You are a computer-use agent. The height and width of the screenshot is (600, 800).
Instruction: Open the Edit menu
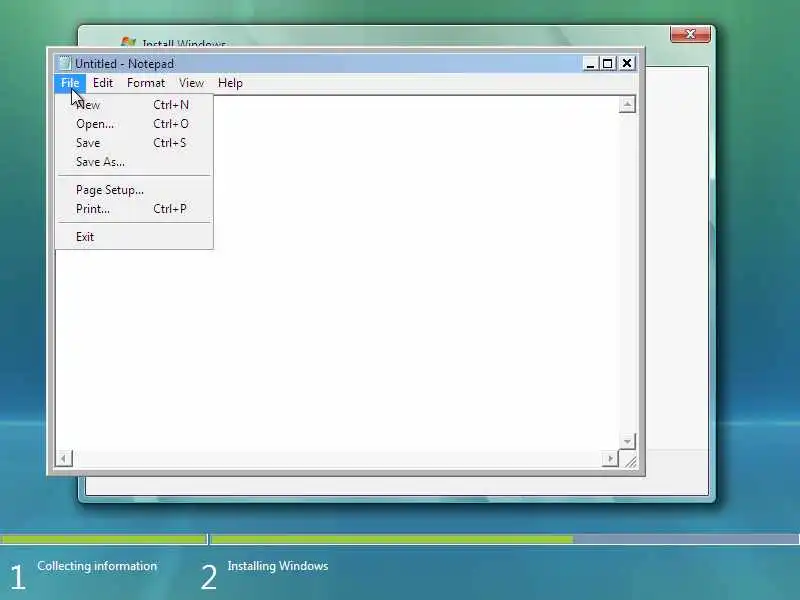point(103,83)
